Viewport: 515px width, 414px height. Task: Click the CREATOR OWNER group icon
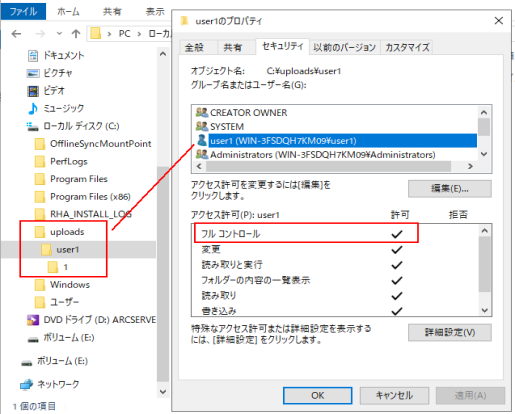point(202,112)
